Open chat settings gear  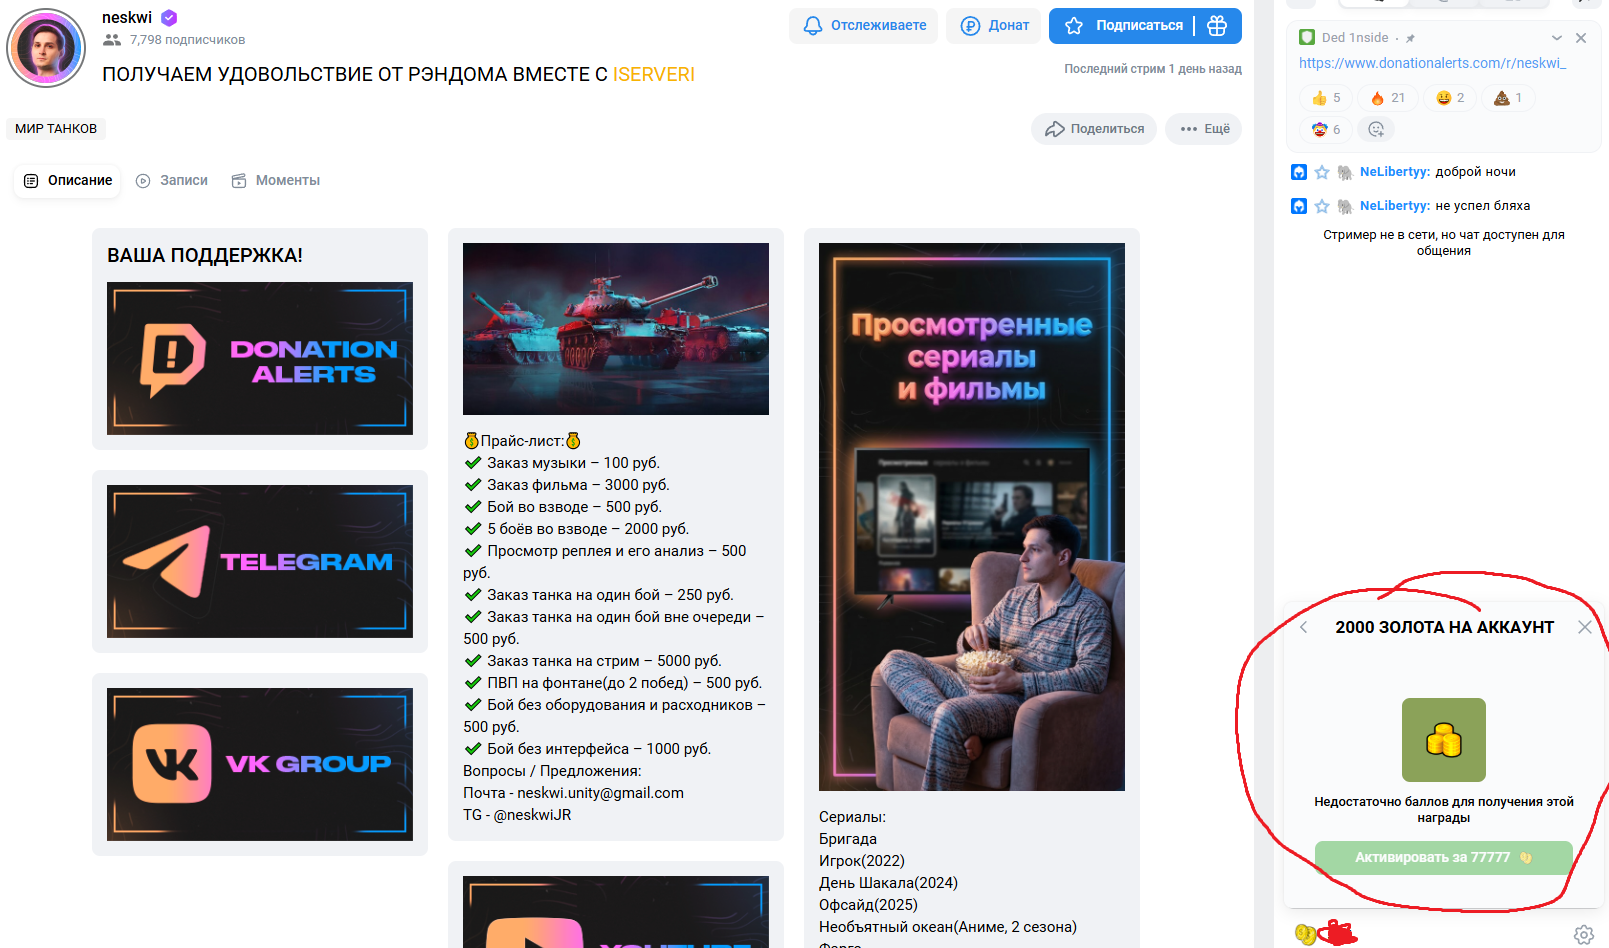(1584, 935)
